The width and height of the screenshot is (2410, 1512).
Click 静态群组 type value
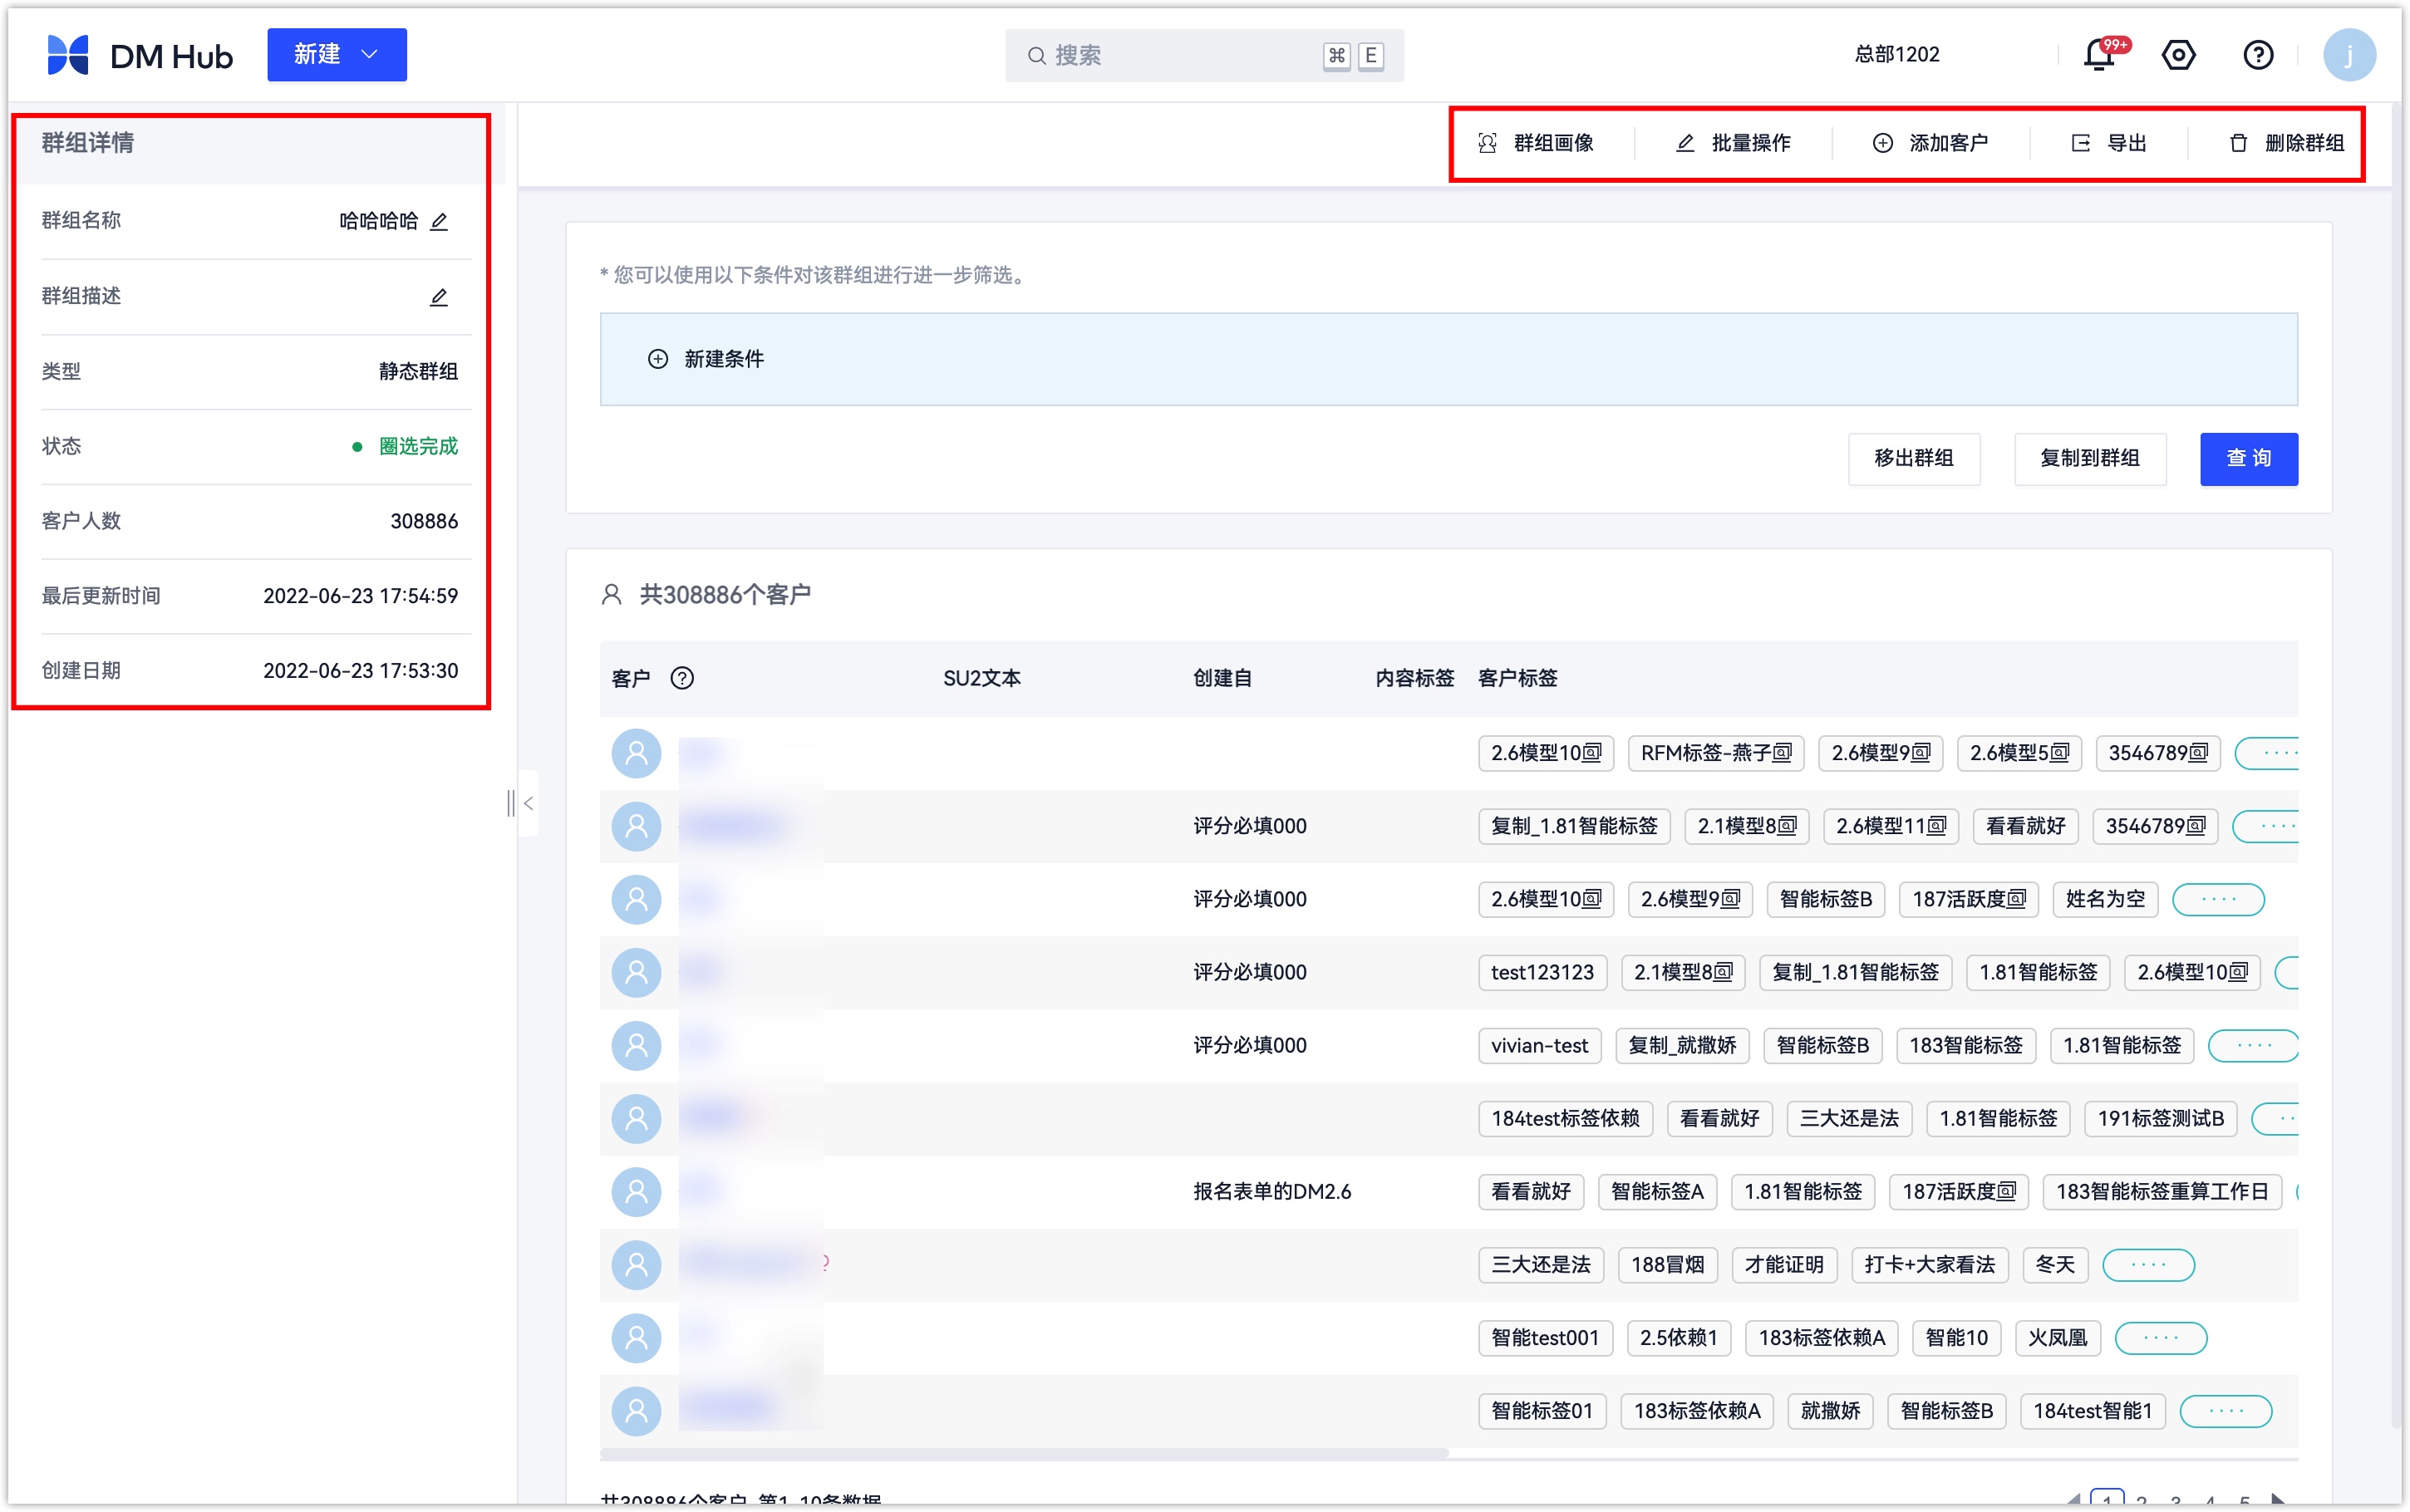tap(418, 371)
